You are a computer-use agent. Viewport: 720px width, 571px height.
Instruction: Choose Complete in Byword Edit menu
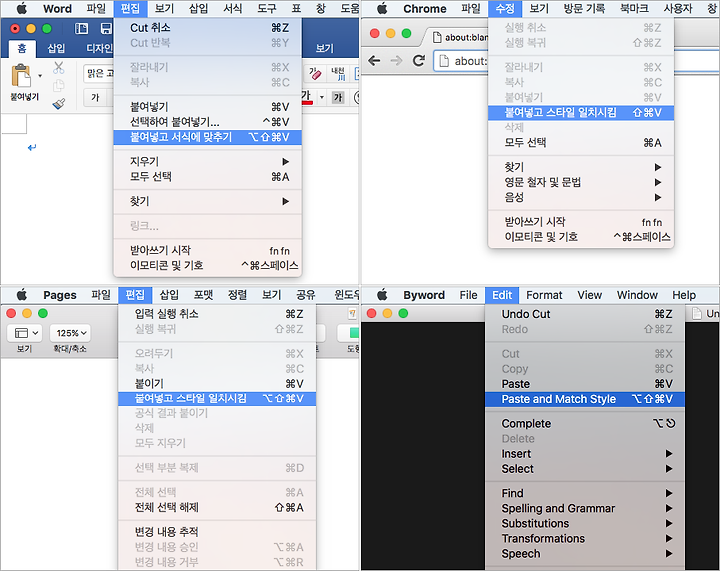[x=585, y=423]
